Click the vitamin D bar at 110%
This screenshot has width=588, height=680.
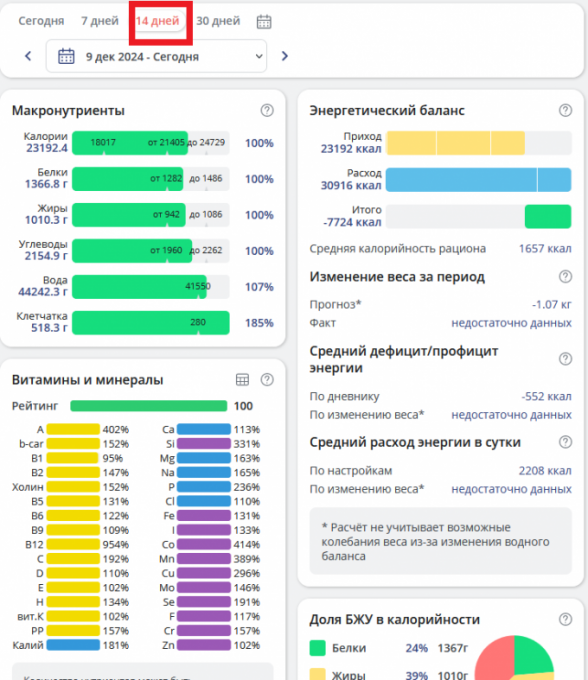click(x=73, y=573)
